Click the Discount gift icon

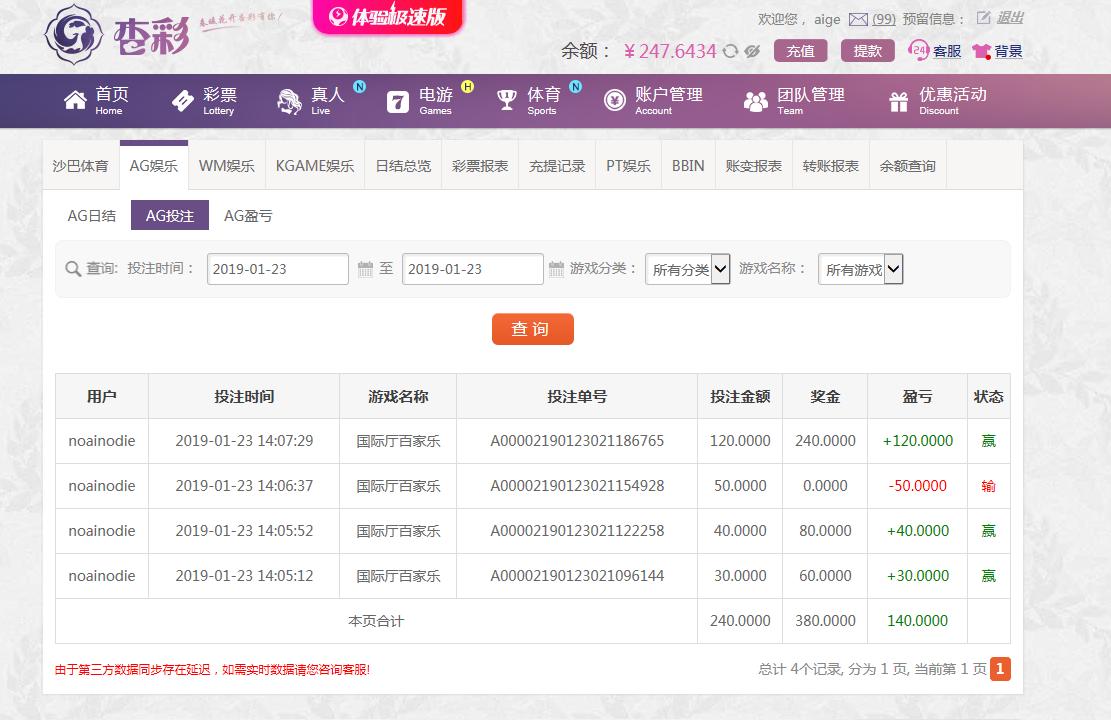click(x=898, y=102)
